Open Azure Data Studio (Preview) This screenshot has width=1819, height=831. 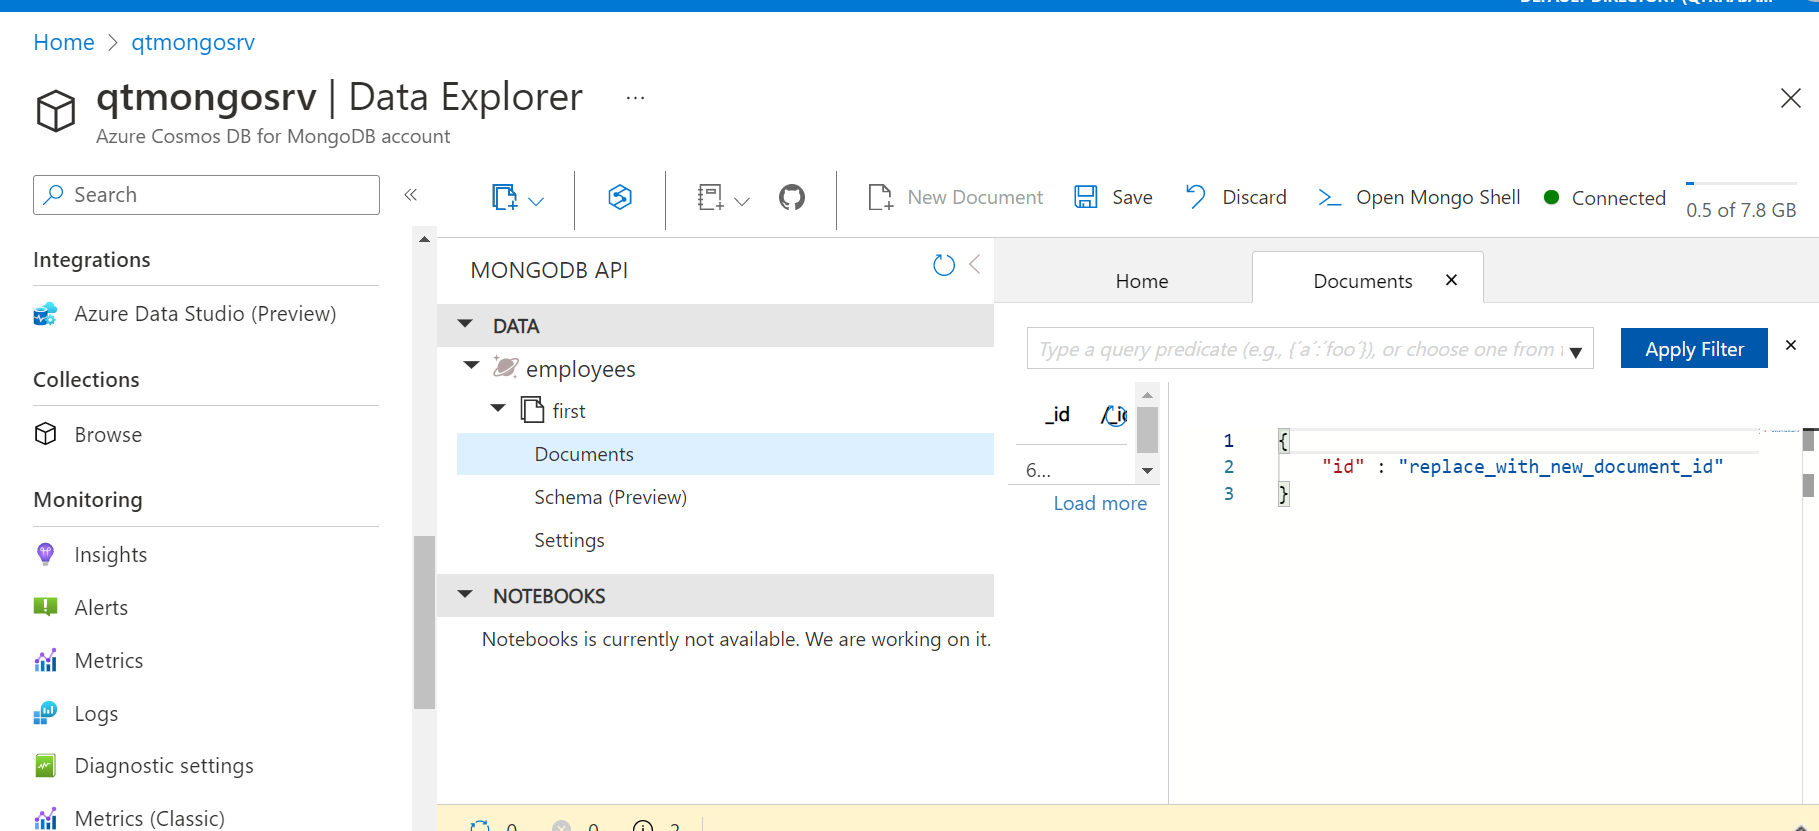tap(206, 314)
